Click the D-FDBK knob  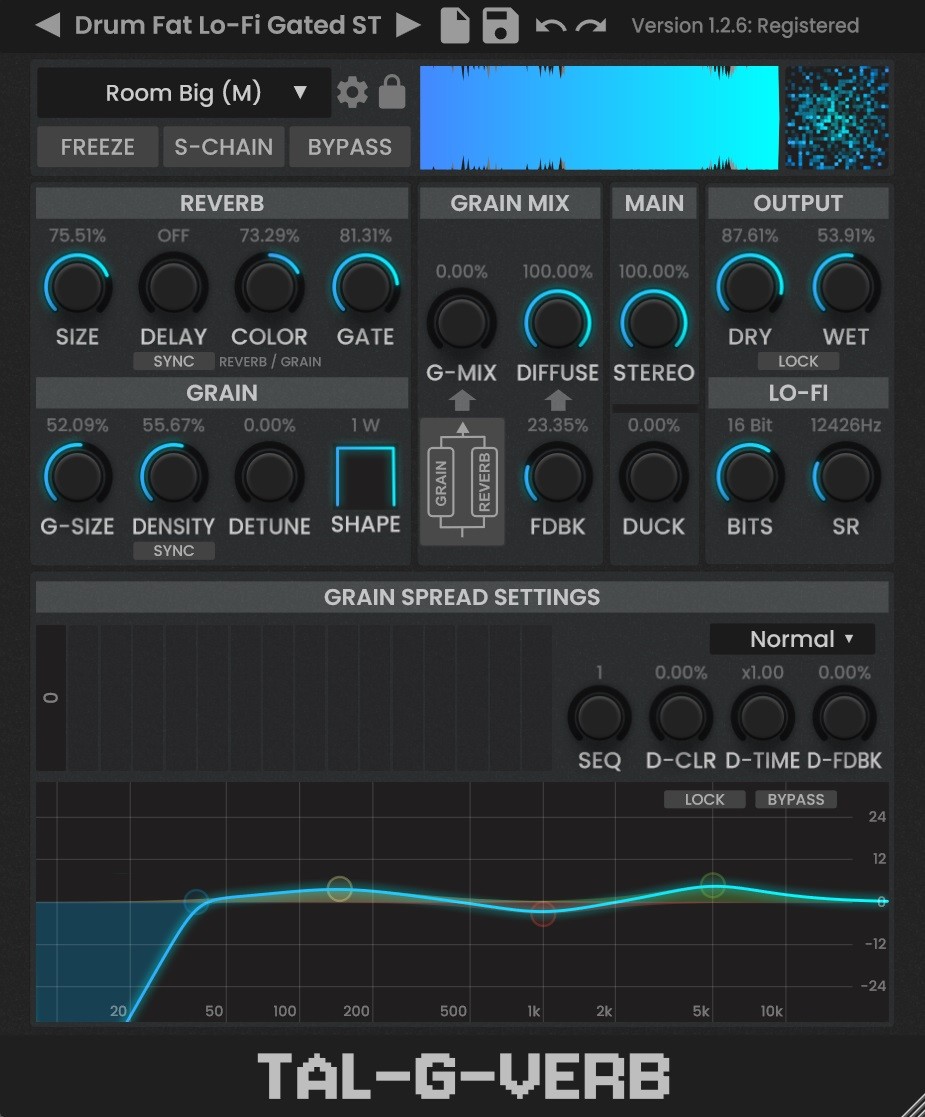coord(844,716)
